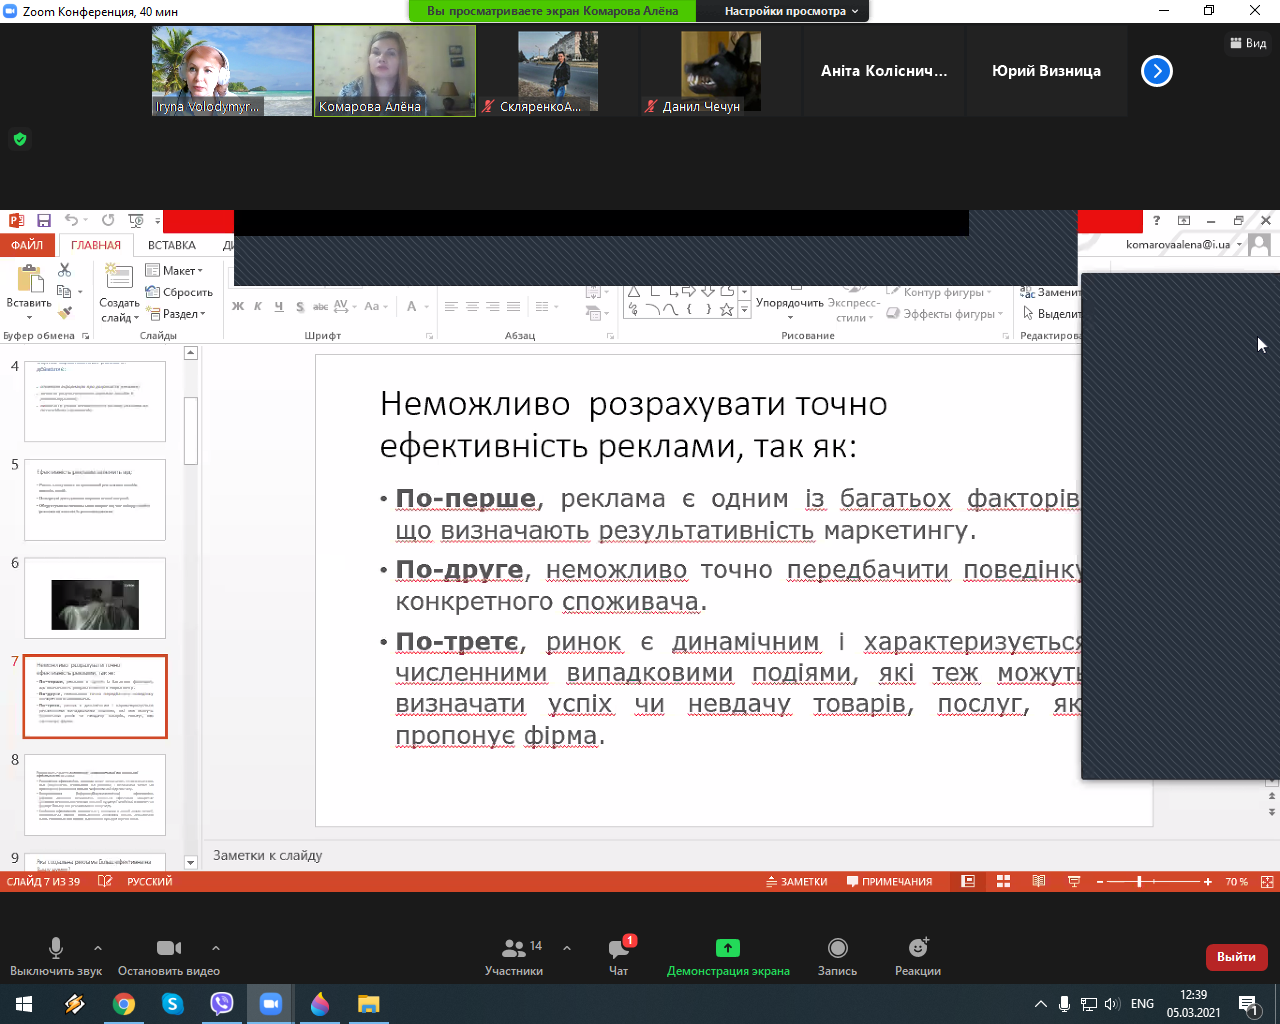Click slide panel scroll down arrow

pos(191,862)
